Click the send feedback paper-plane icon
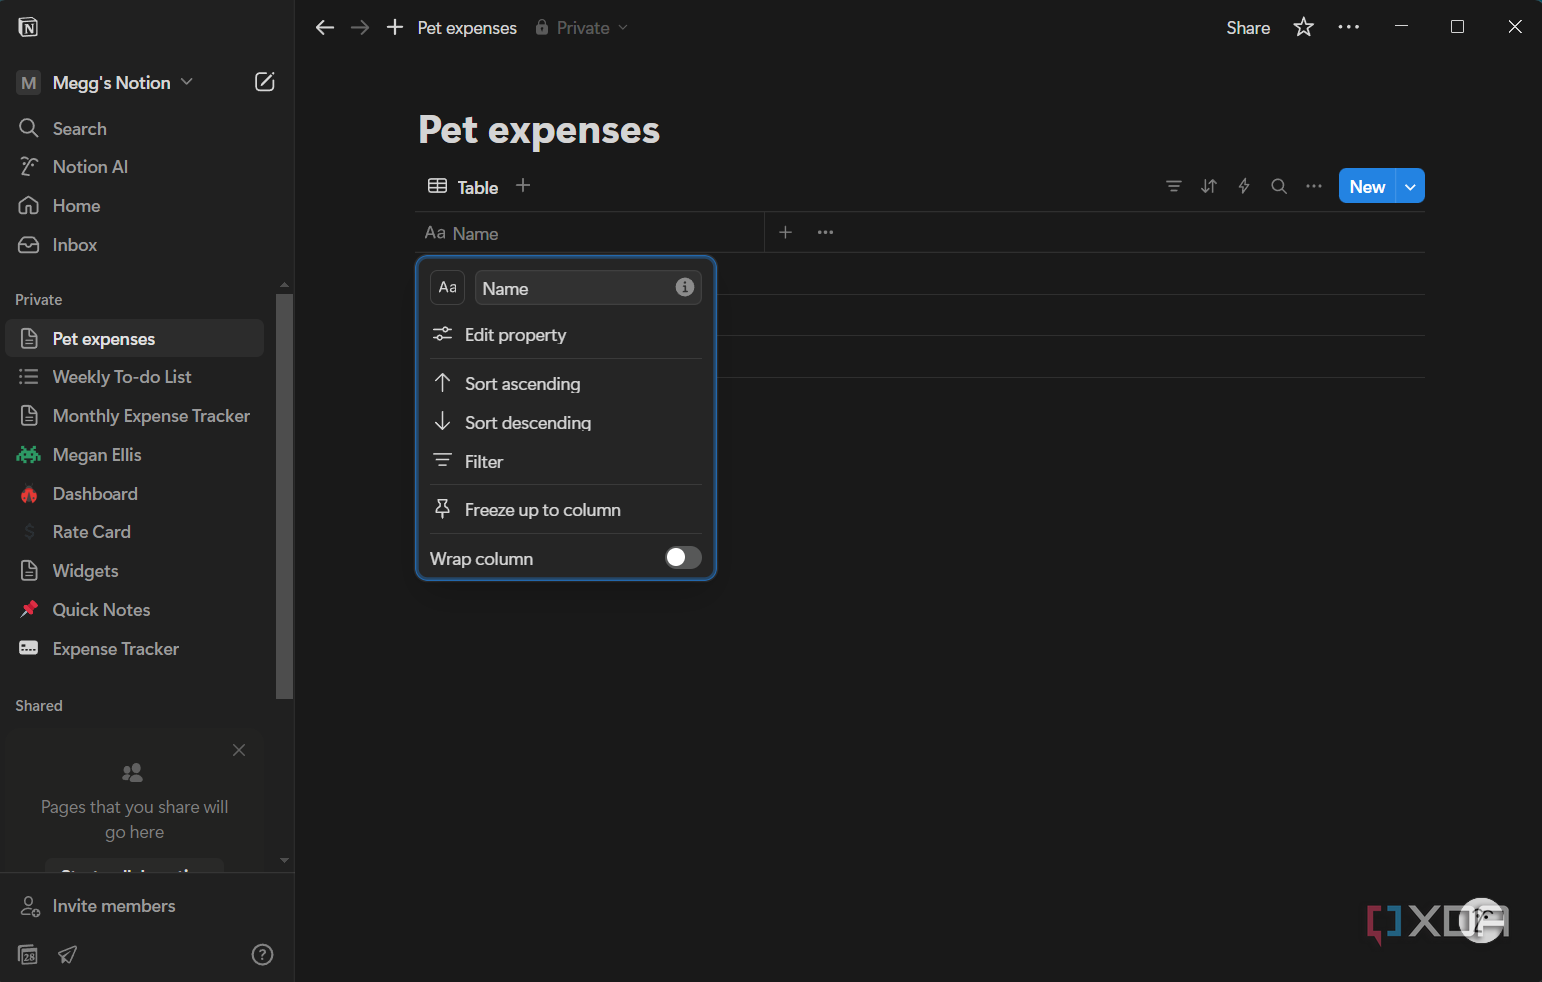This screenshot has width=1542, height=982. tap(67, 955)
